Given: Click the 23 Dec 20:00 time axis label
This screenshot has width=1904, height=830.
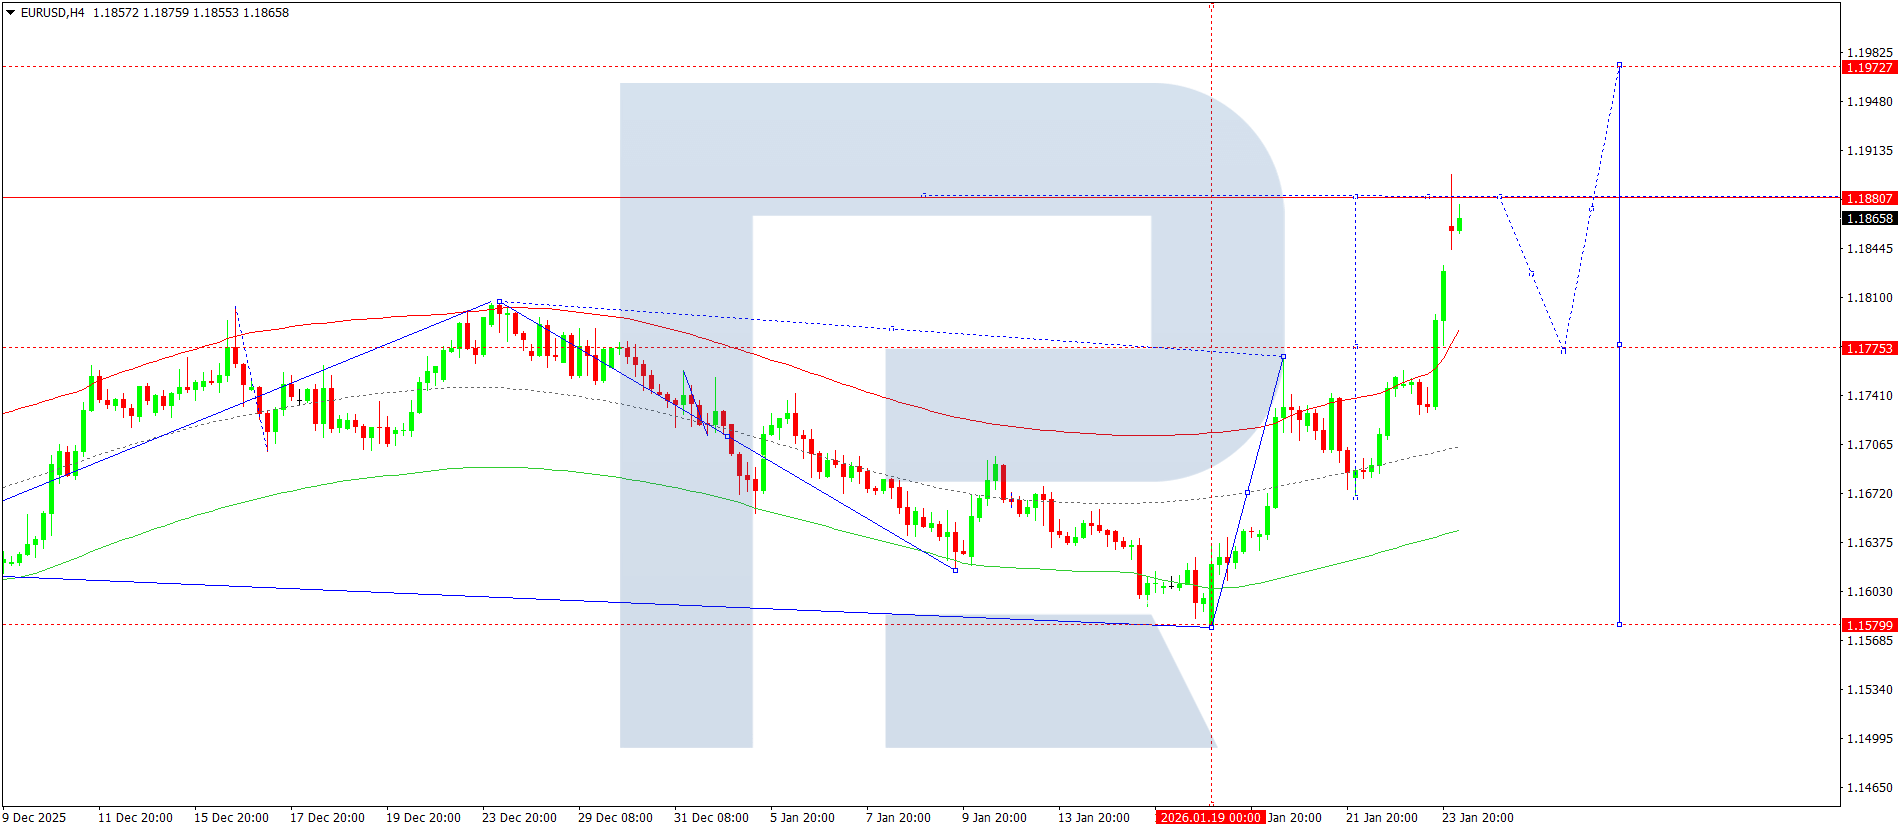Looking at the screenshot, I should pyautogui.click(x=519, y=817).
